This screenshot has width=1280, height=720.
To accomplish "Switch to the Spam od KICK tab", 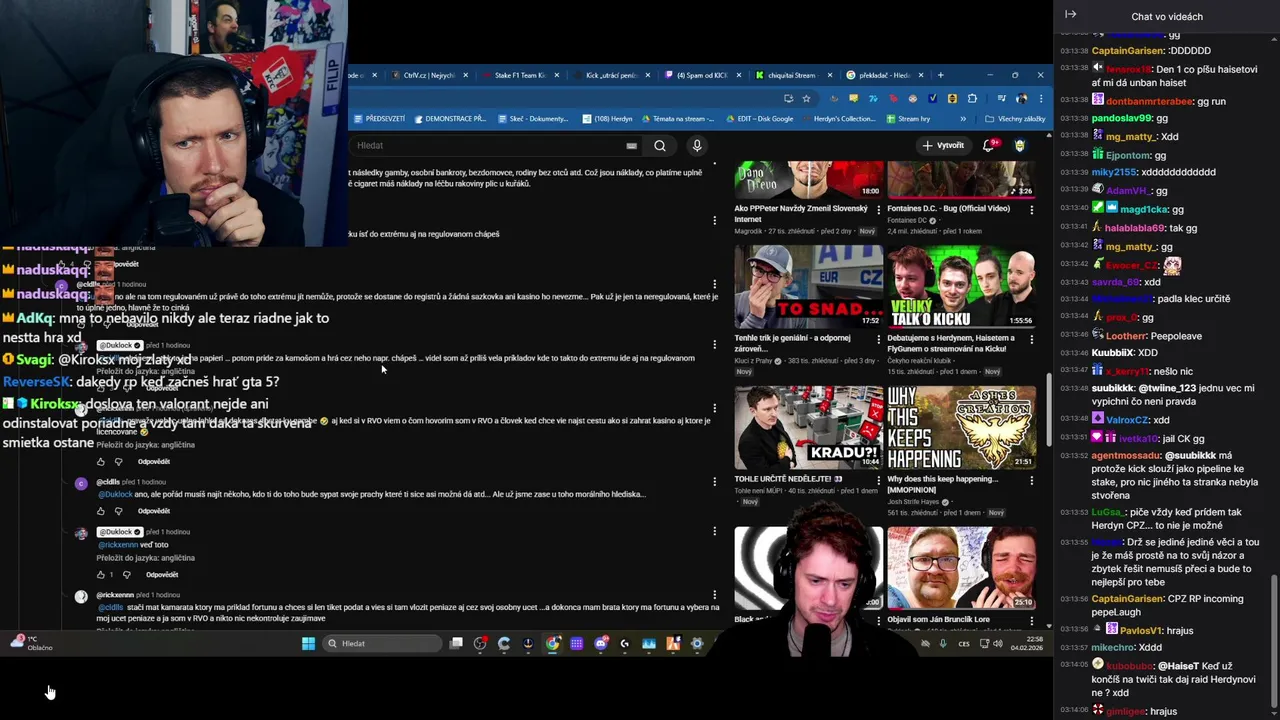I will [x=702, y=75].
